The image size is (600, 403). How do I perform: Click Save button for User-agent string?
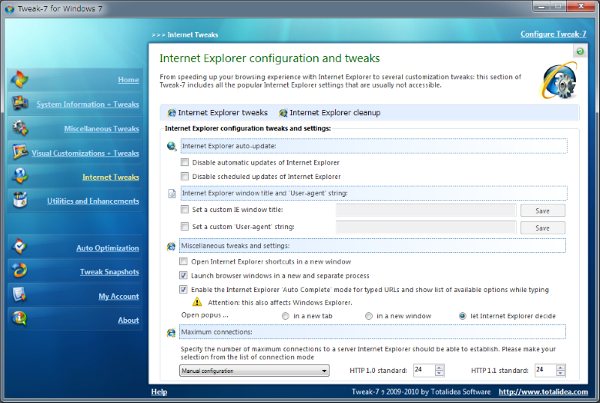(x=543, y=228)
